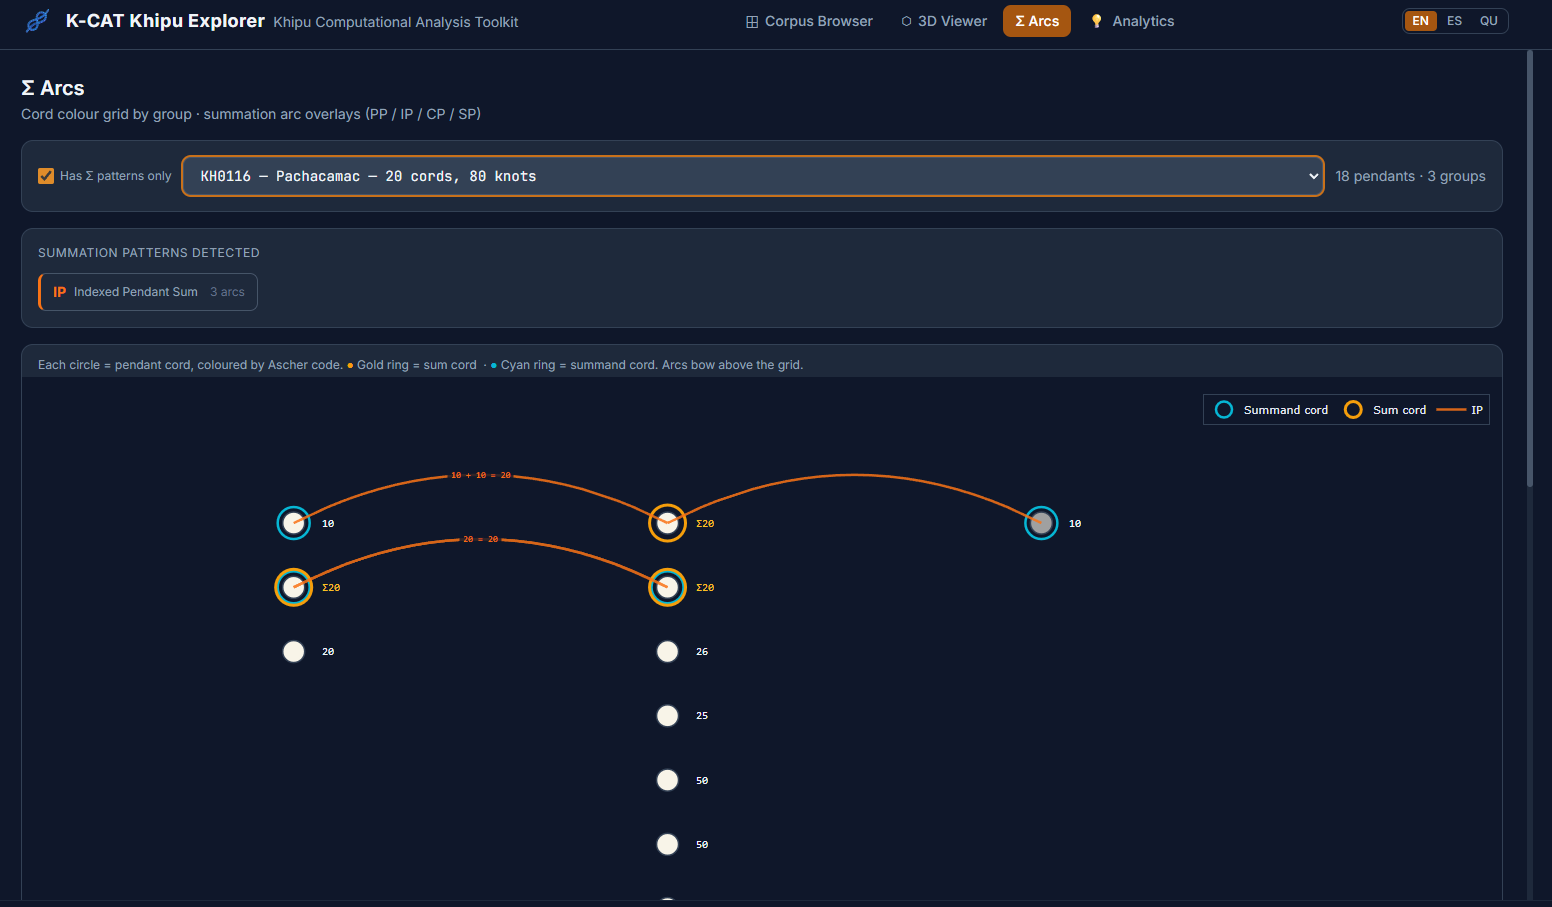
Task: Click the Corpus Browser grid icon
Action: (752, 22)
